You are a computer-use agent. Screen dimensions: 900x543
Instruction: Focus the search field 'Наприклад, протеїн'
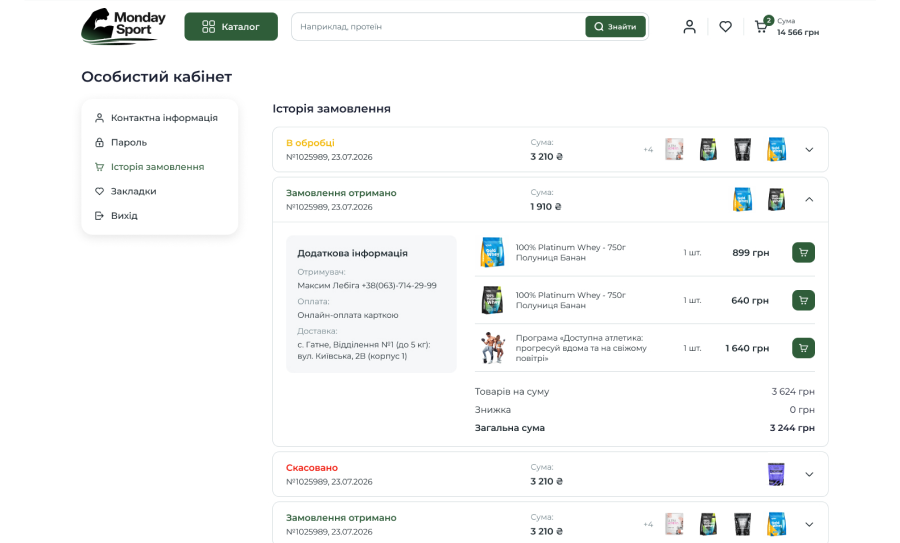click(x=438, y=26)
